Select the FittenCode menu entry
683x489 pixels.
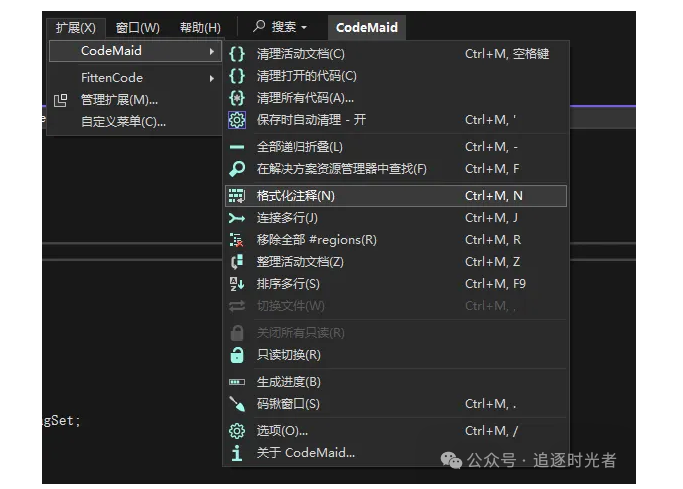click(135, 78)
